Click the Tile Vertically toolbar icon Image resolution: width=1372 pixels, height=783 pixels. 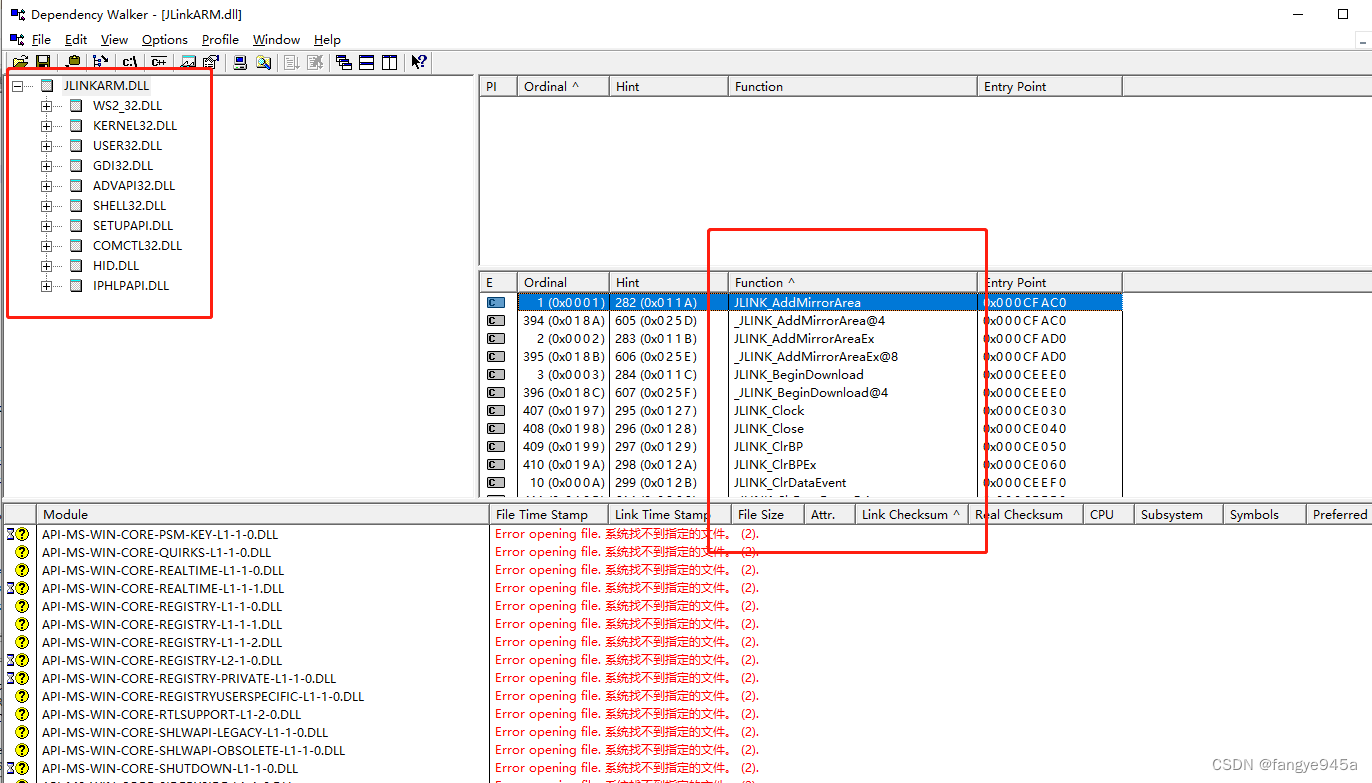(390, 62)
